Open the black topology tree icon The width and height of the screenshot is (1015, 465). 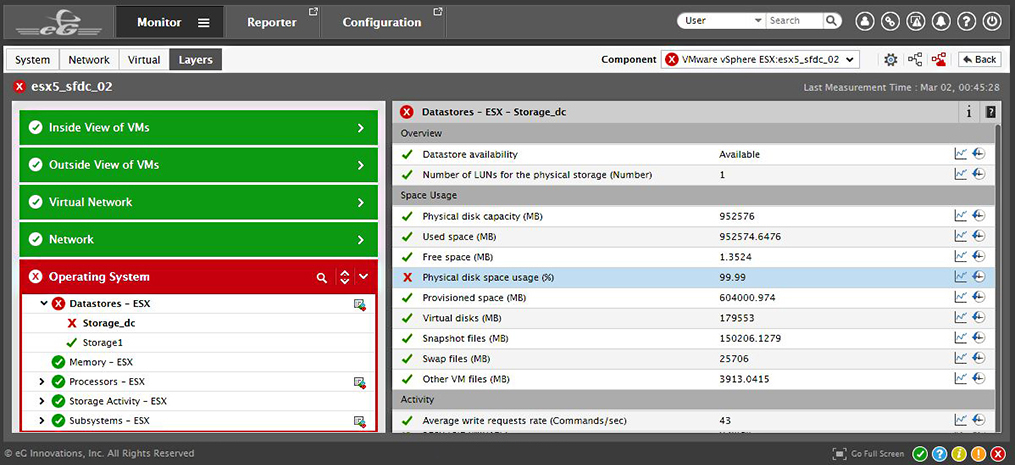(x=915, y=60)
